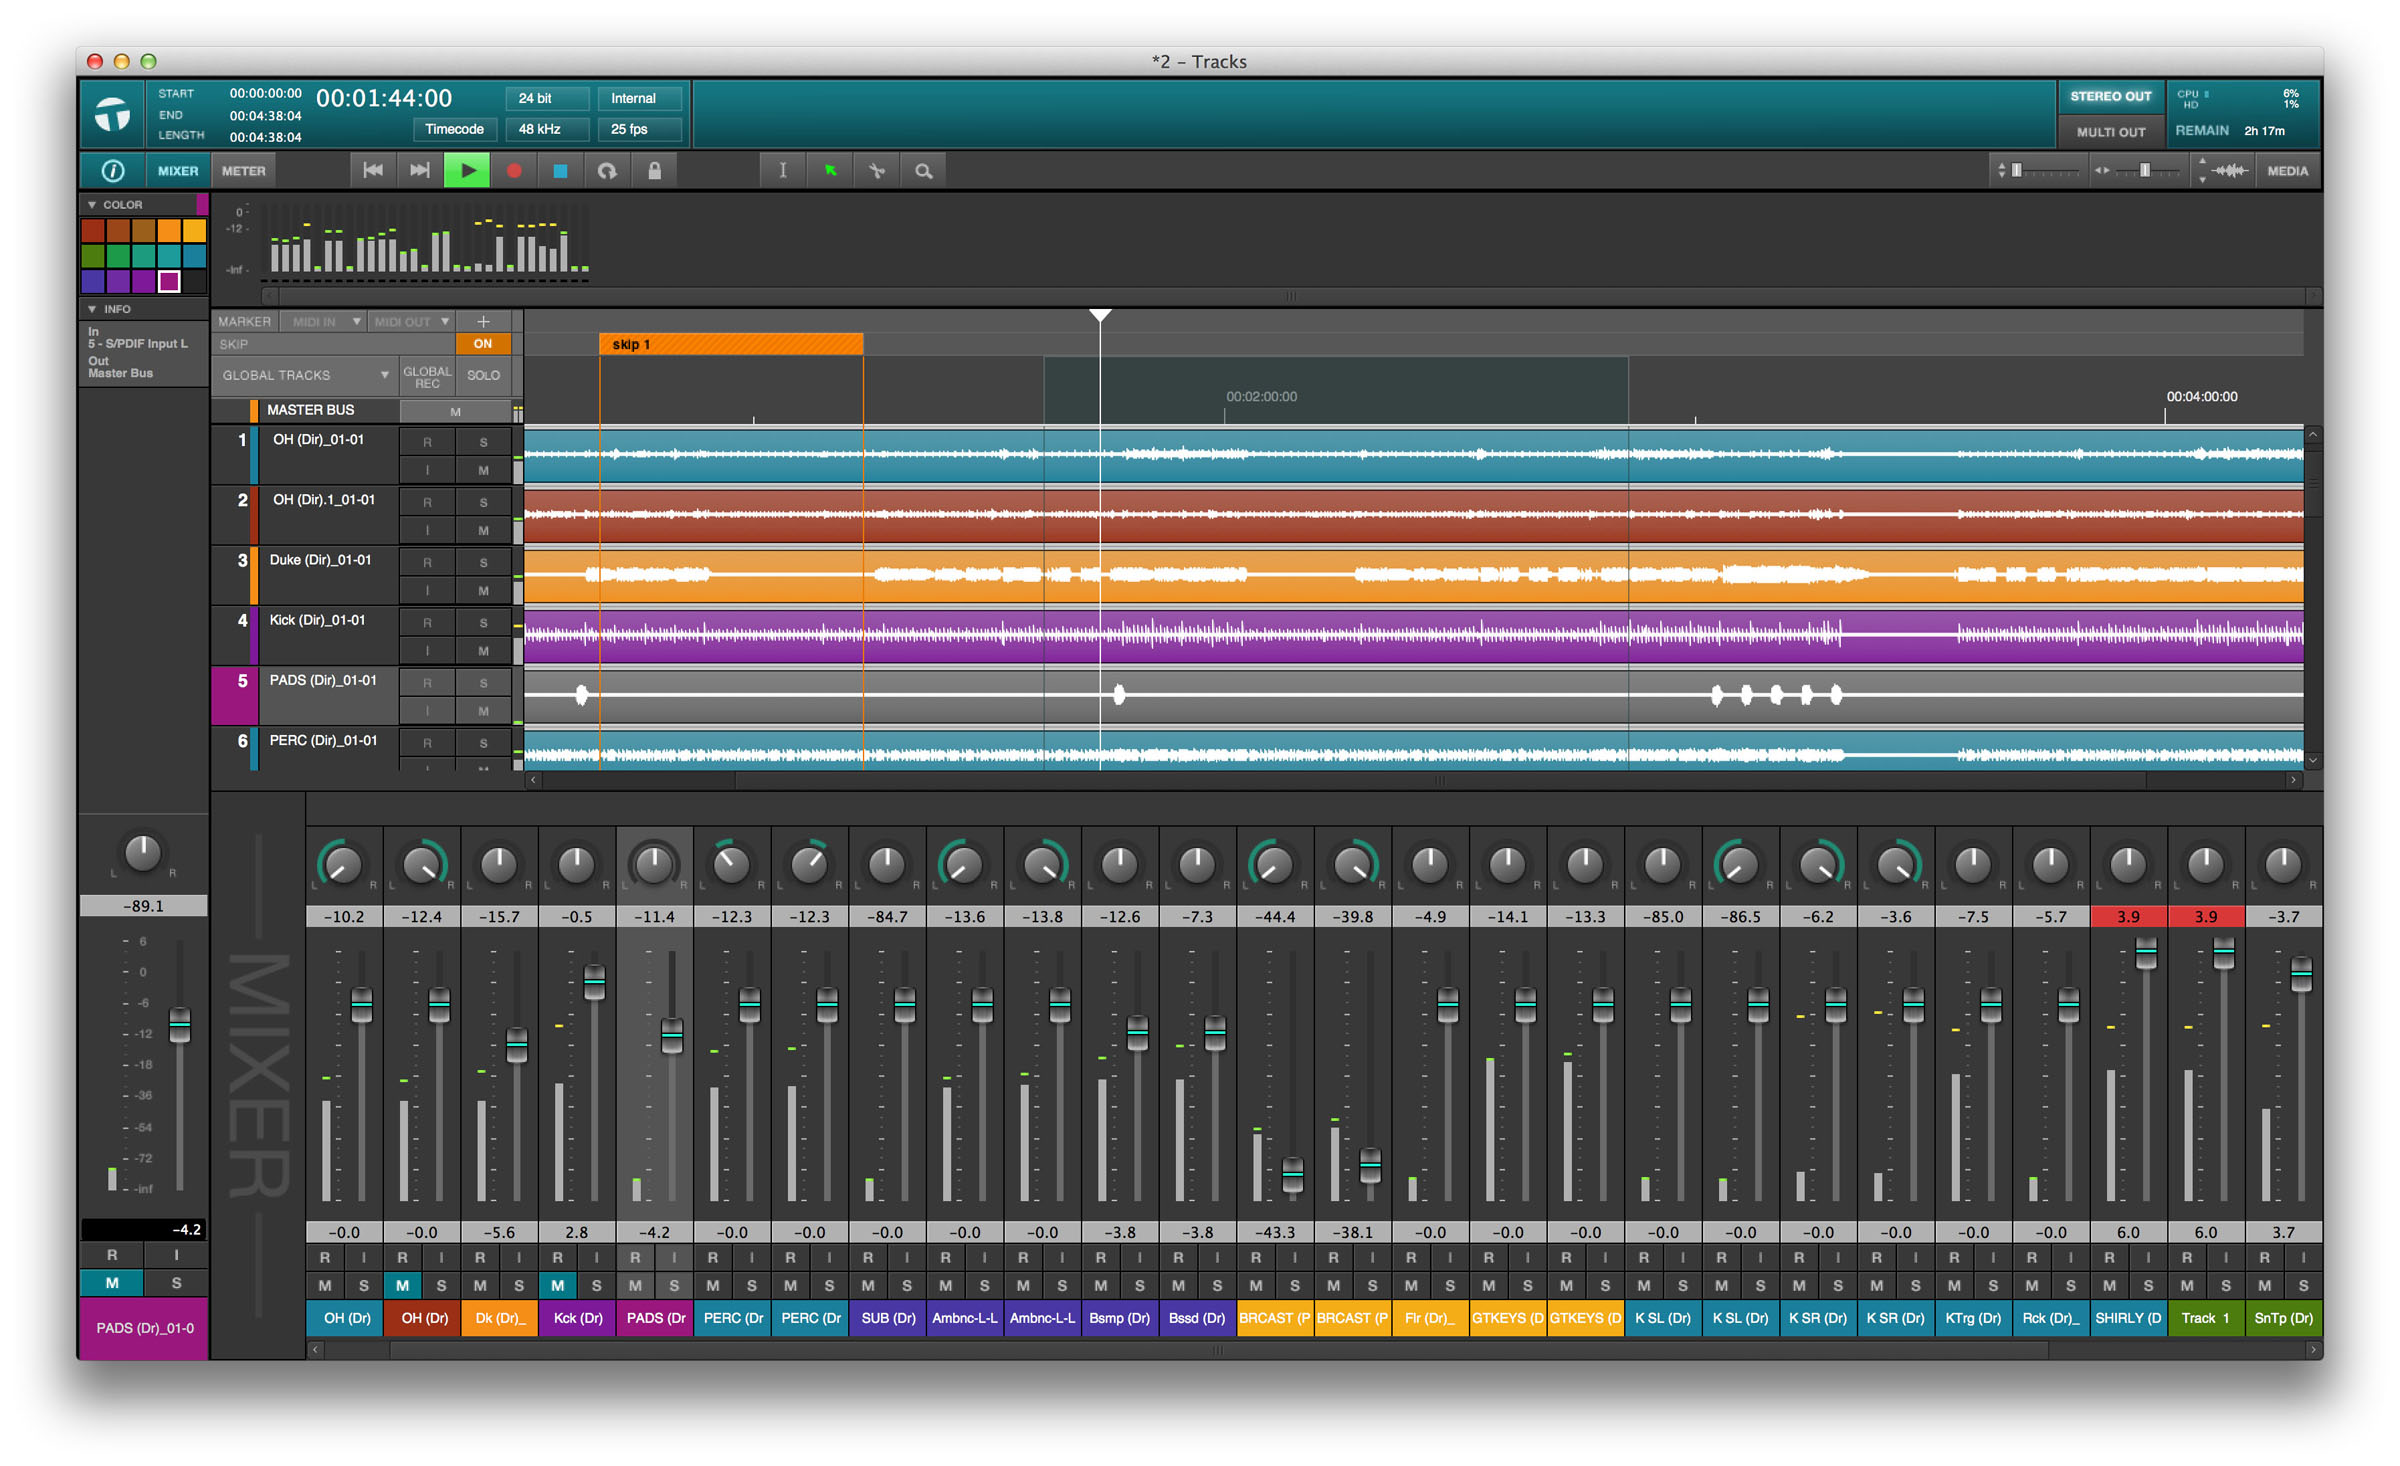The height and width of the screenshot is (1466, 2400).
Task: Select the magnifier zoom tool
Action: tap(923, 171)
